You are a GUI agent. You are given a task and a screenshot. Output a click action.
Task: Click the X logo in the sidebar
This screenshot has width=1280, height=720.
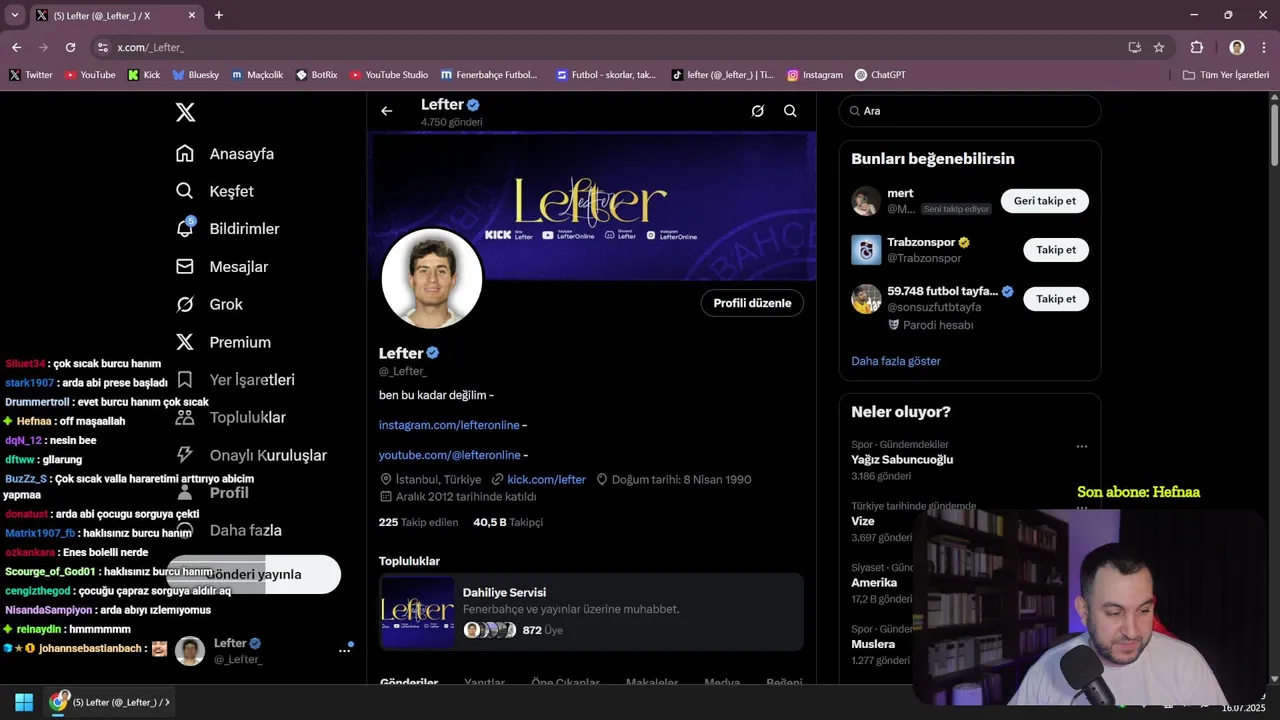(185, 112)
